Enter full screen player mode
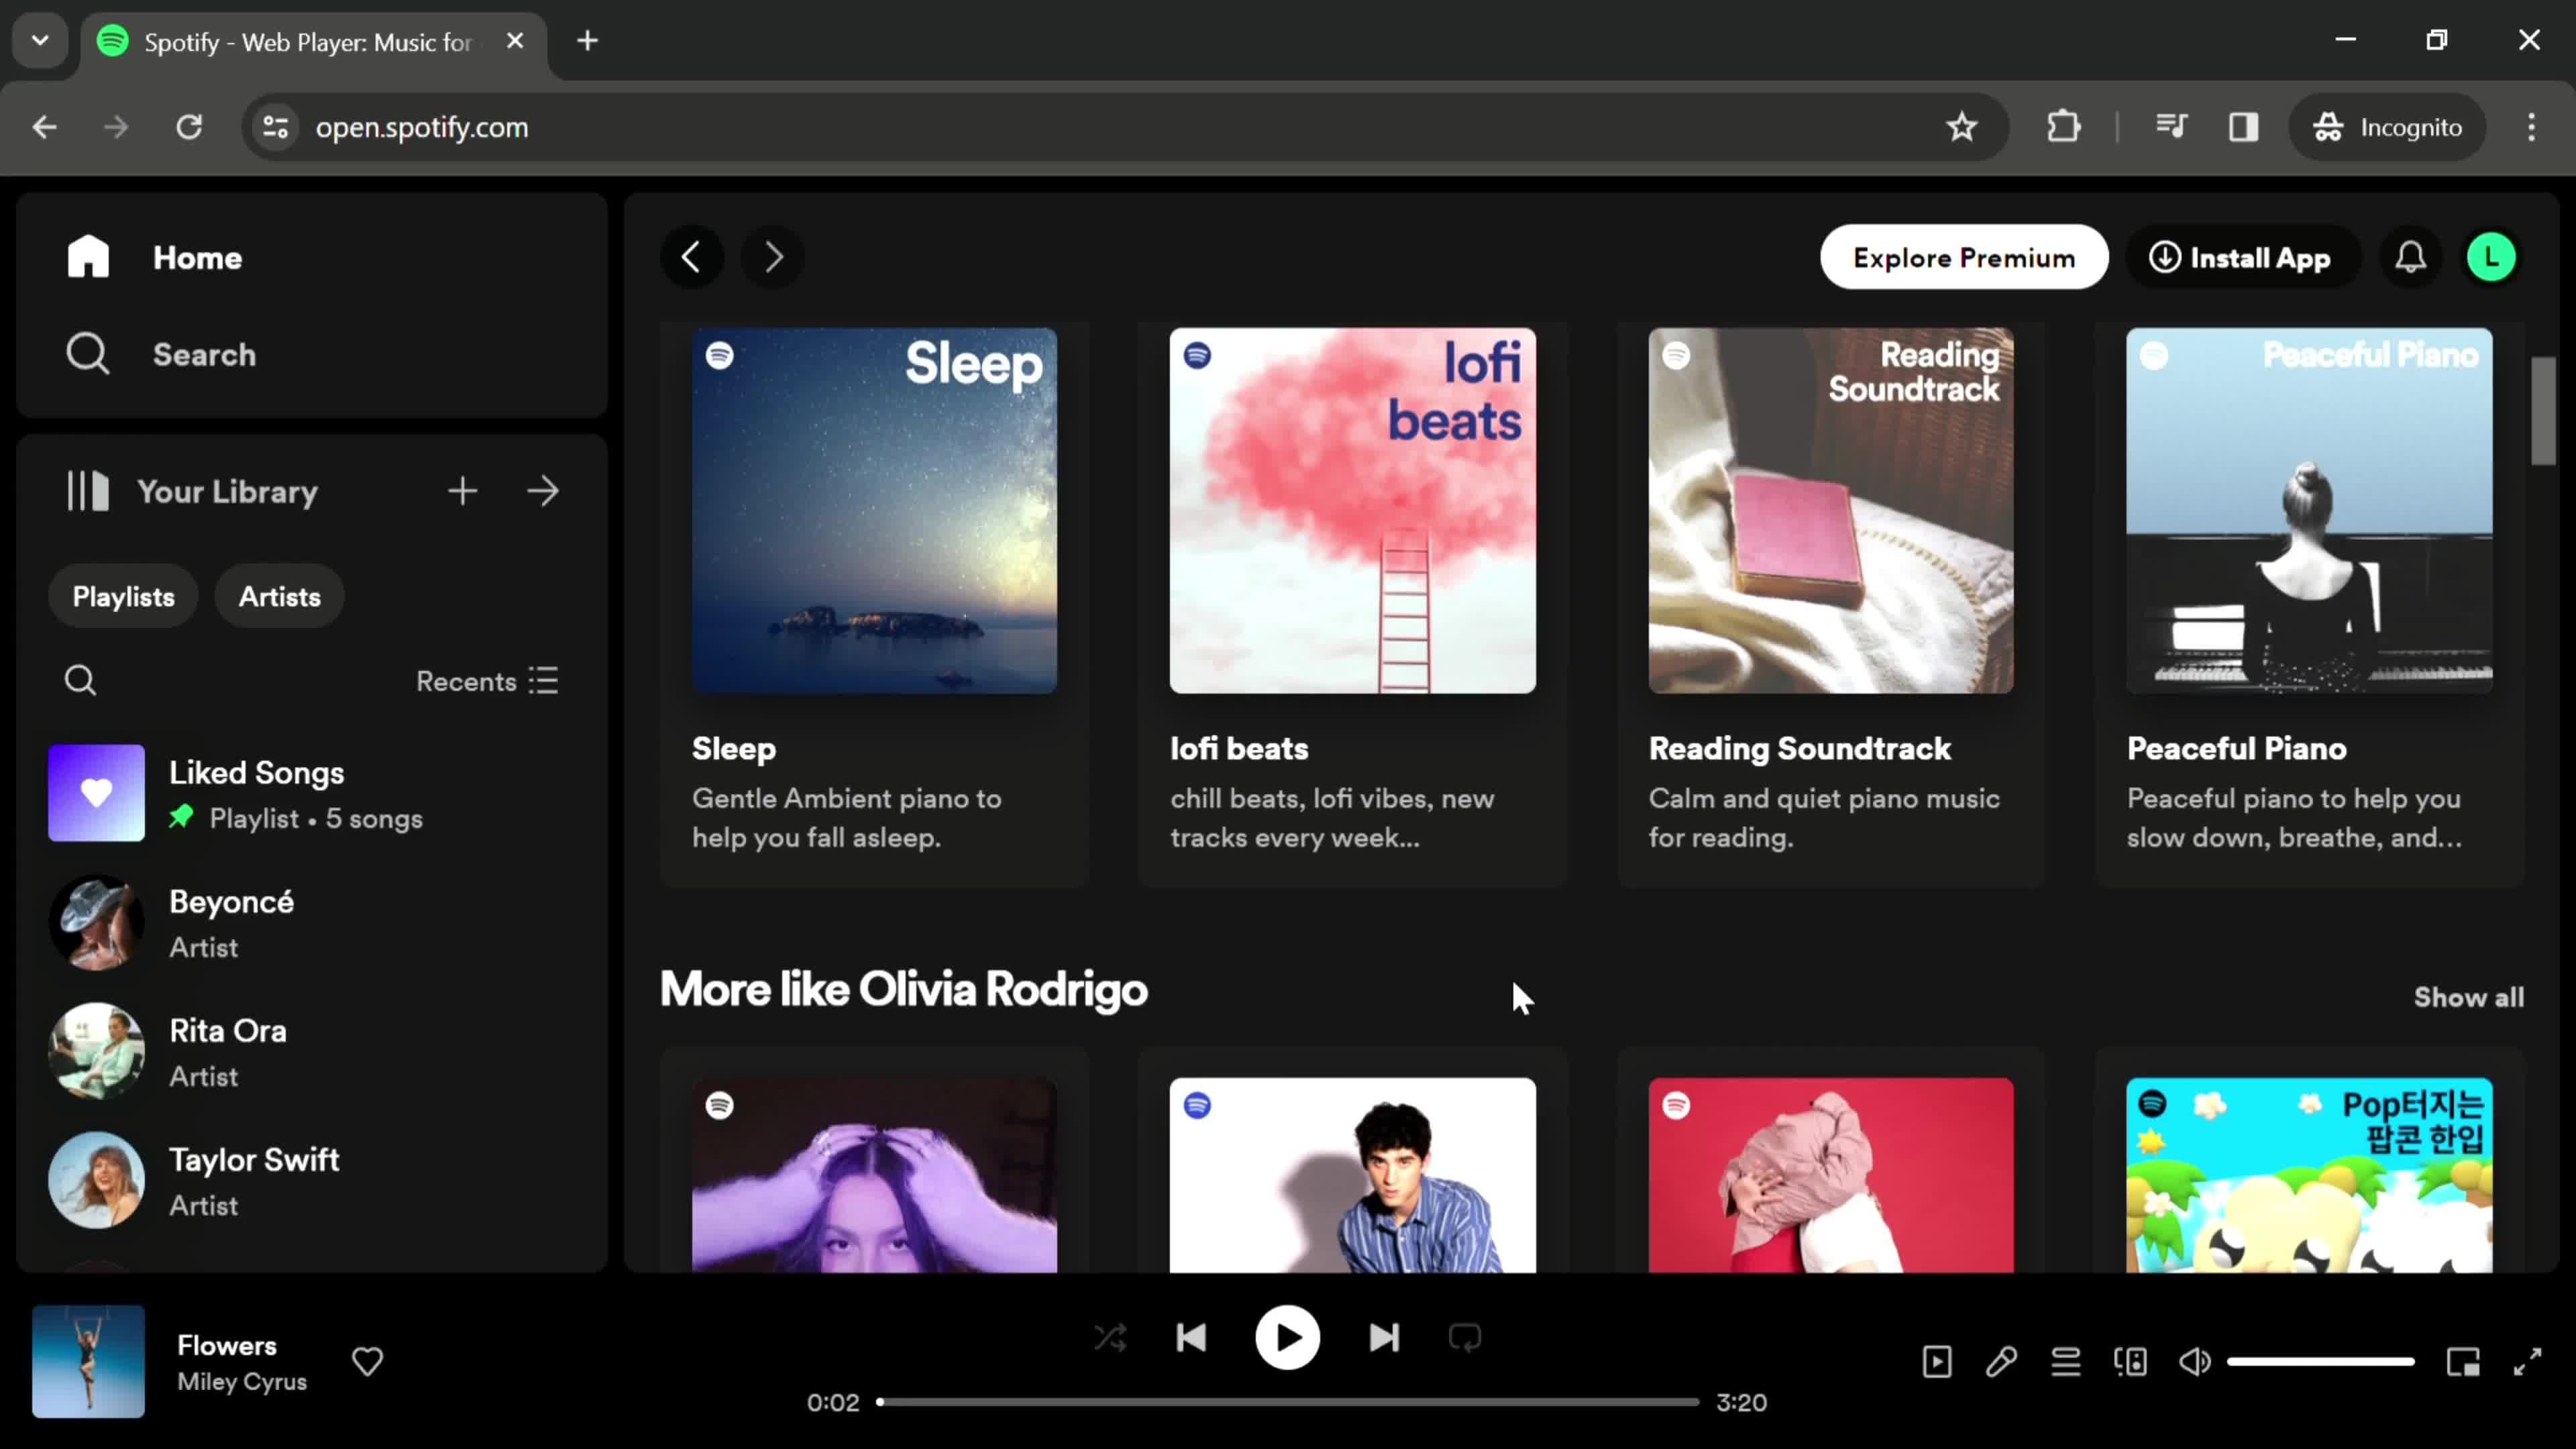This screenshot has width=2576, height=1449. click(x=2528, y=1361)
